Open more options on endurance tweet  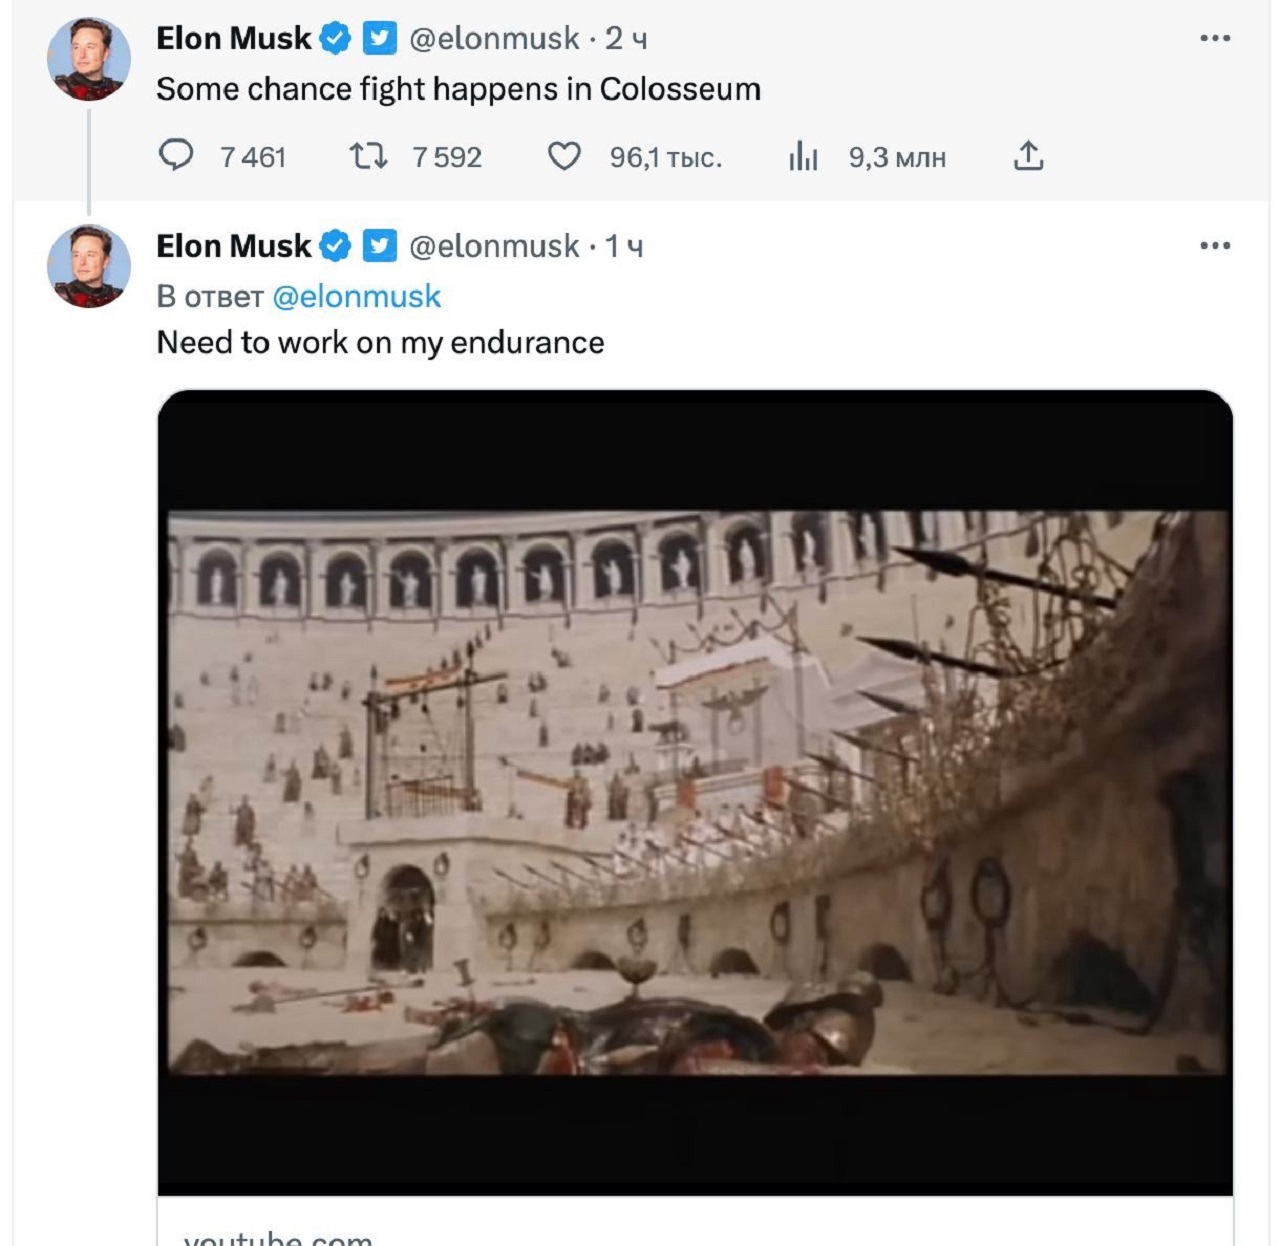1215,246
